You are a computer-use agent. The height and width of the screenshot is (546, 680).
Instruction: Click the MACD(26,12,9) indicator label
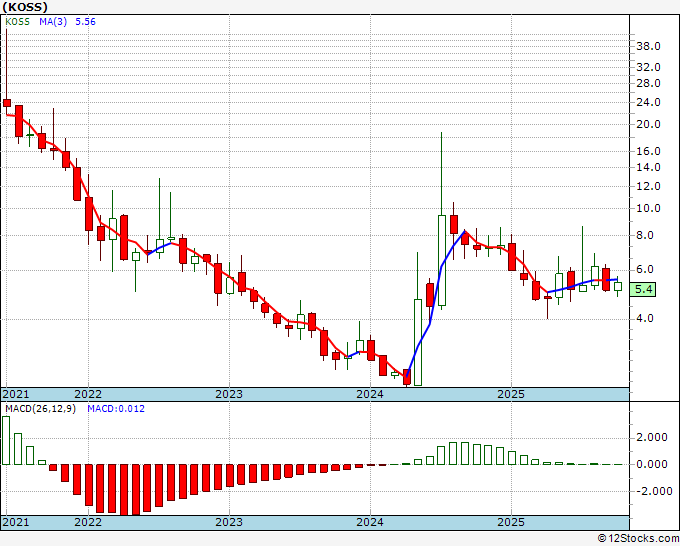[x=40, y=409]
